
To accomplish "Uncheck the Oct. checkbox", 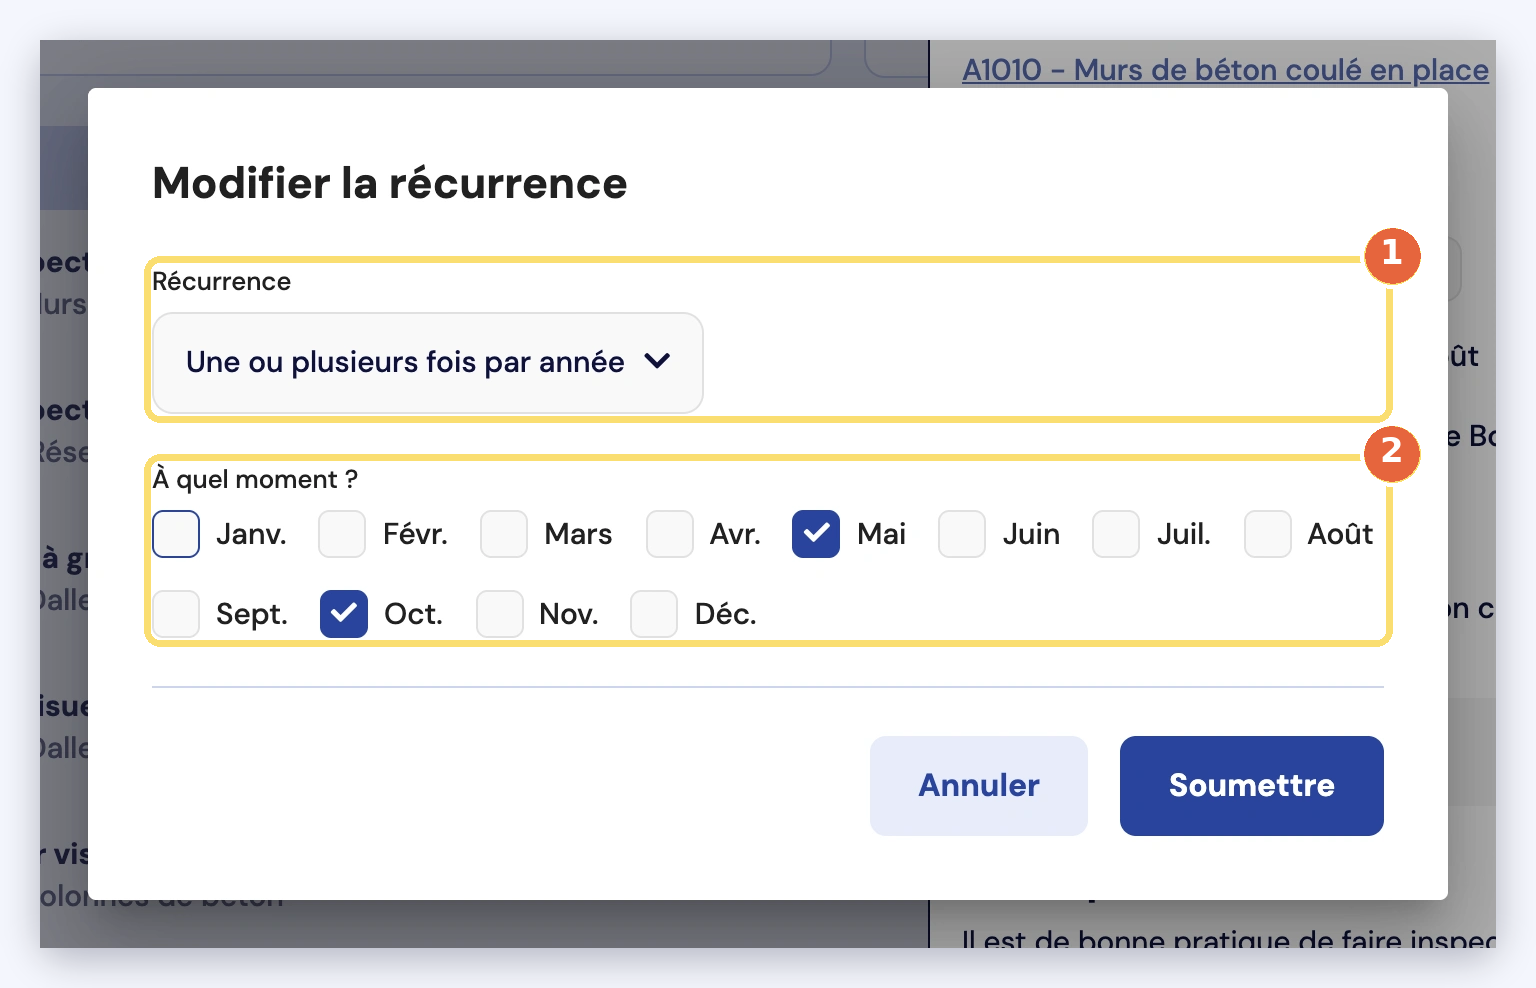I will pyautogui.click(x=344, y=614).
